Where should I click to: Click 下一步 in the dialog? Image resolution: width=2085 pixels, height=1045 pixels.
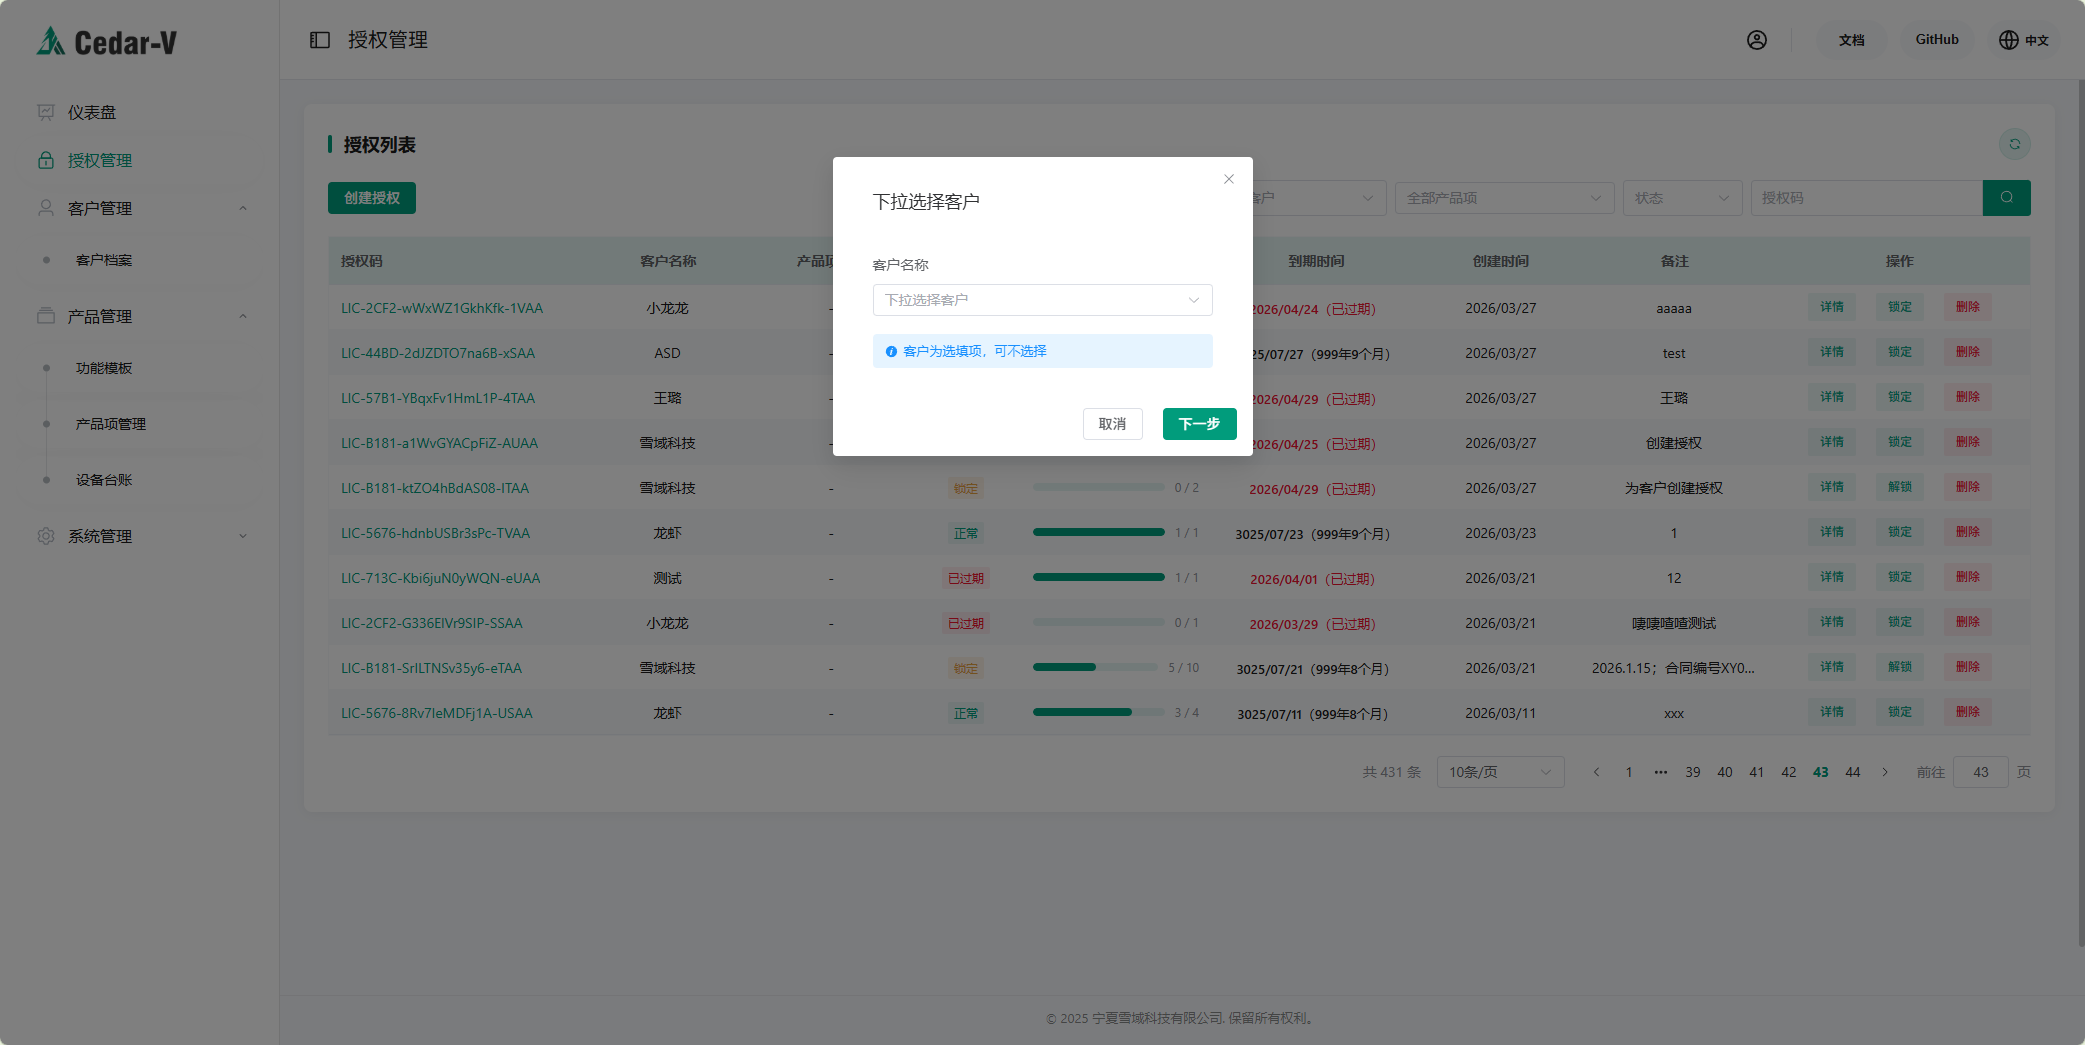click(x=1200, y=424)
